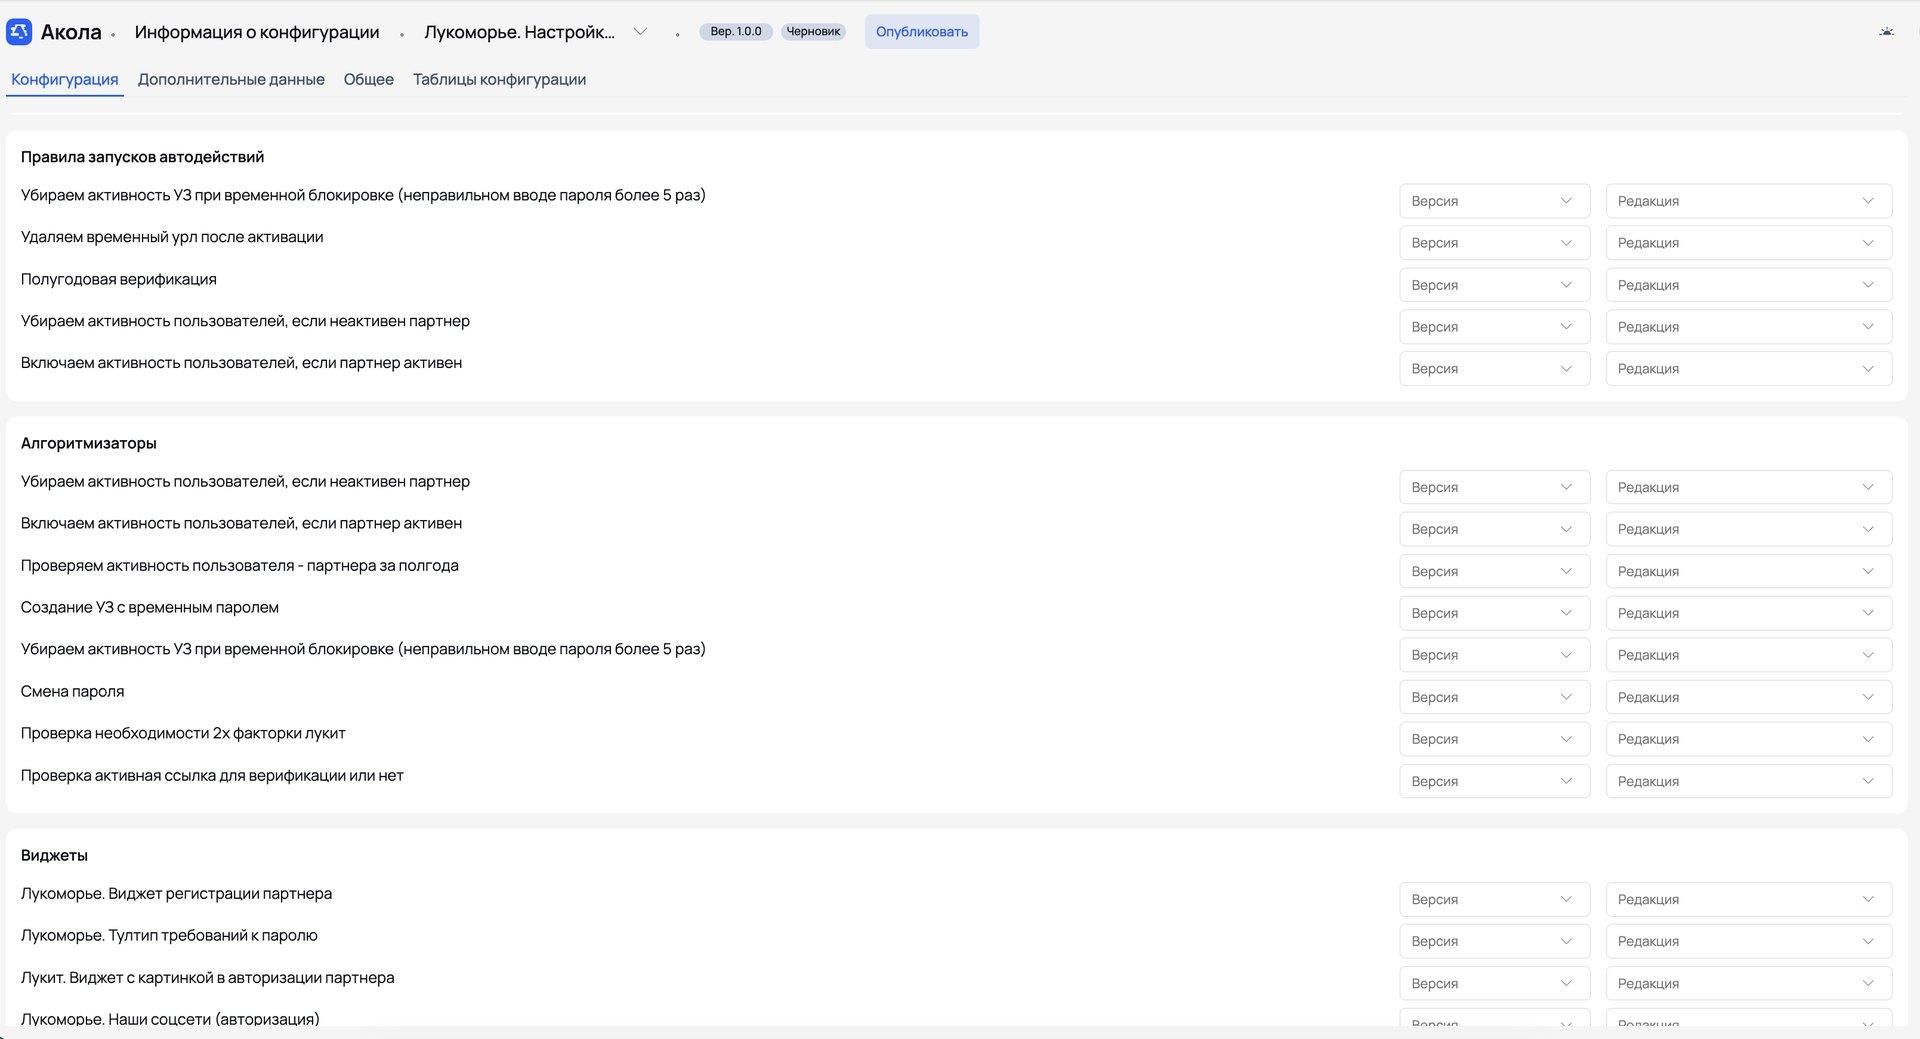The width and height of the screenshot is (1920, 1039).
Task: Open Версия dropdown for Лукоморье. Тултип требований
Action: coord(1494,941)
